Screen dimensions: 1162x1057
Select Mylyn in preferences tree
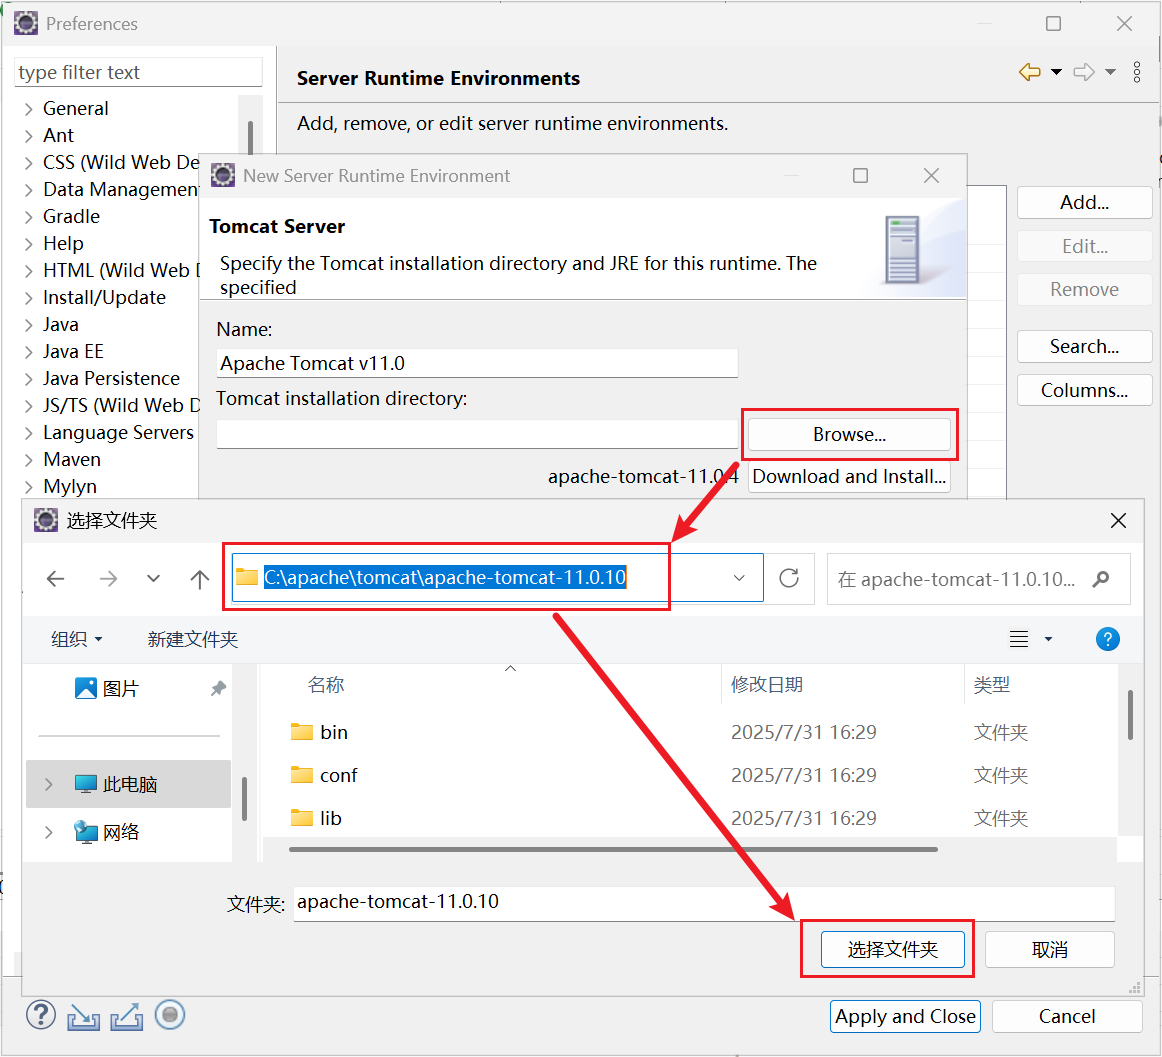pos(70,487)
